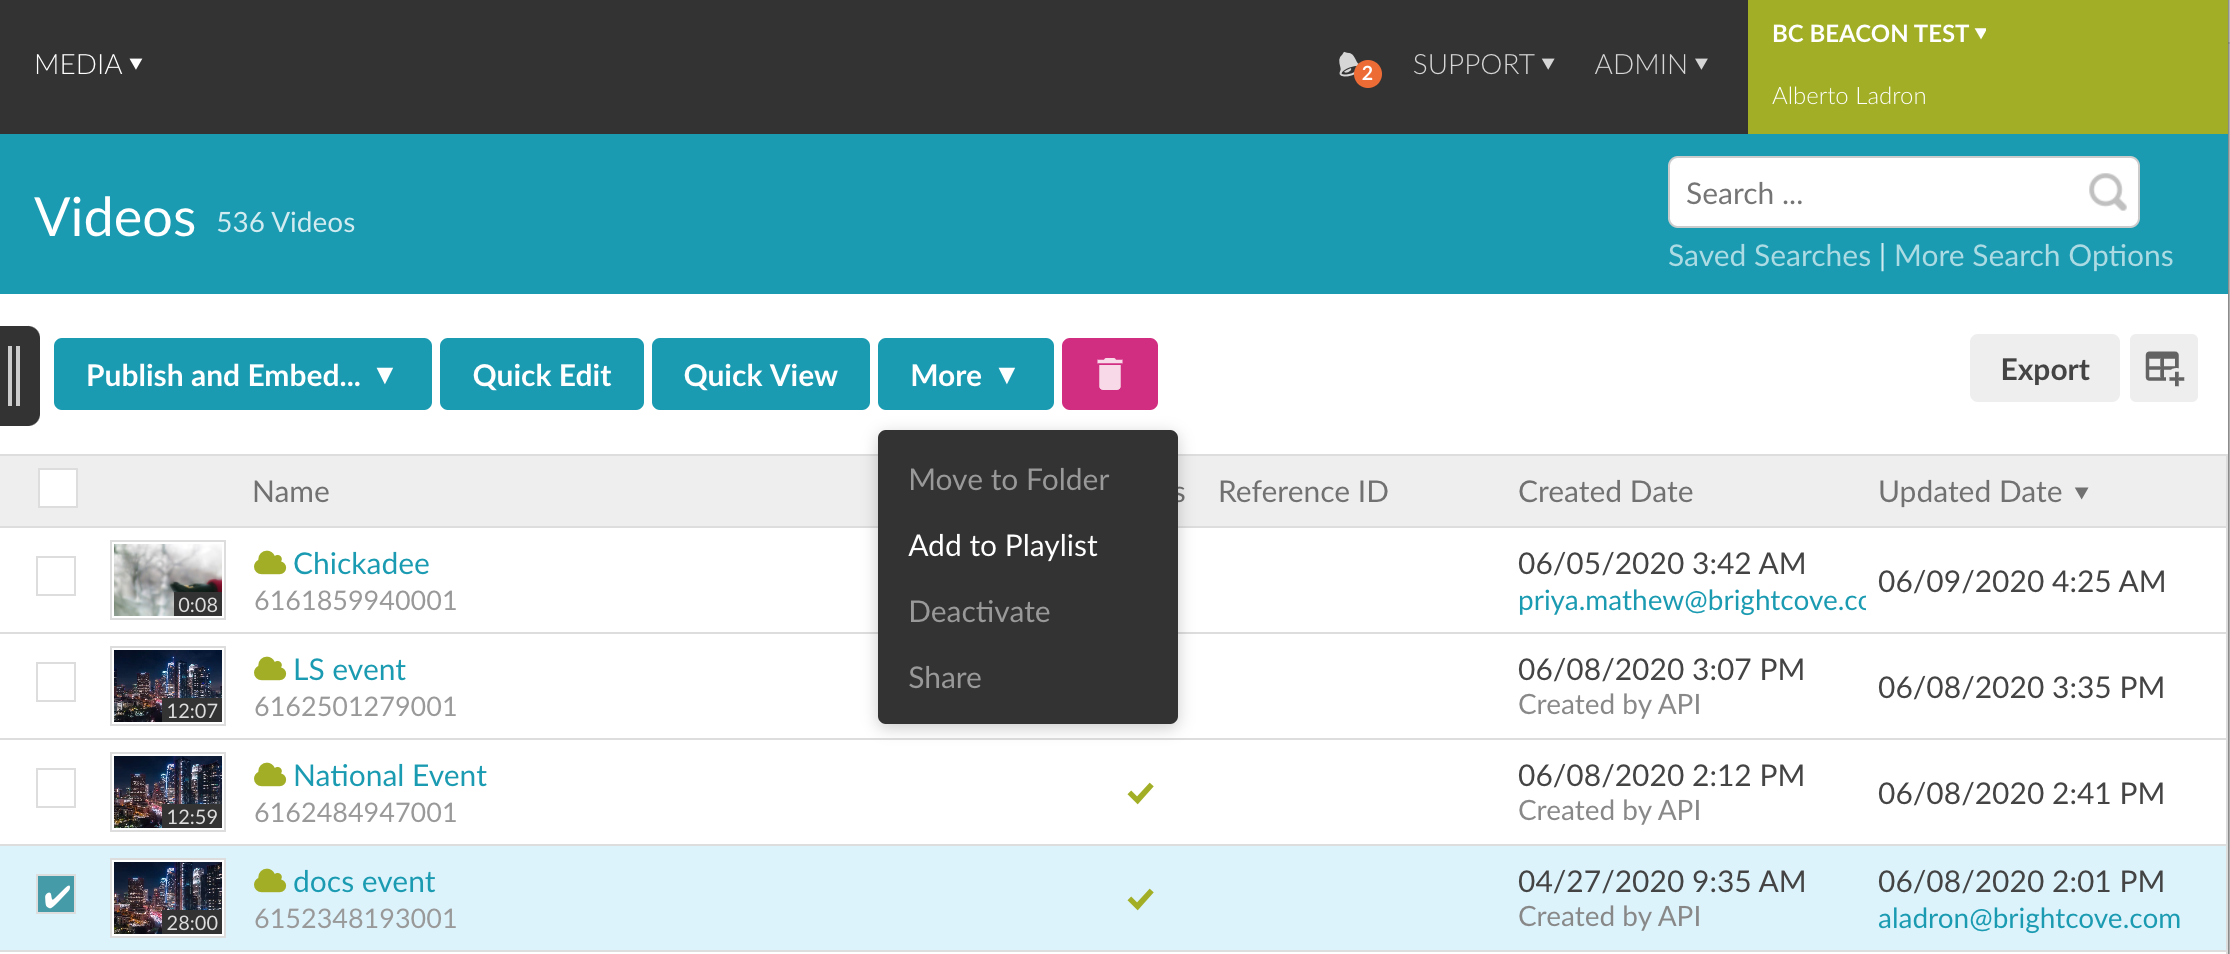
Task: Click the Quick Edit button
Action: coord(541,374)
